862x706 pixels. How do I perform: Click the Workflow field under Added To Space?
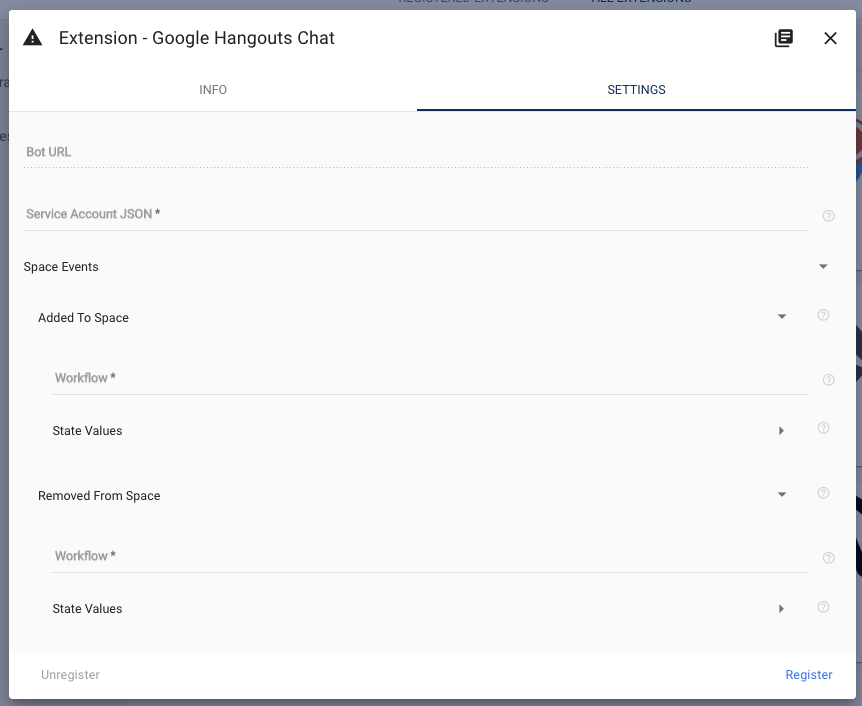pos(430,378)
